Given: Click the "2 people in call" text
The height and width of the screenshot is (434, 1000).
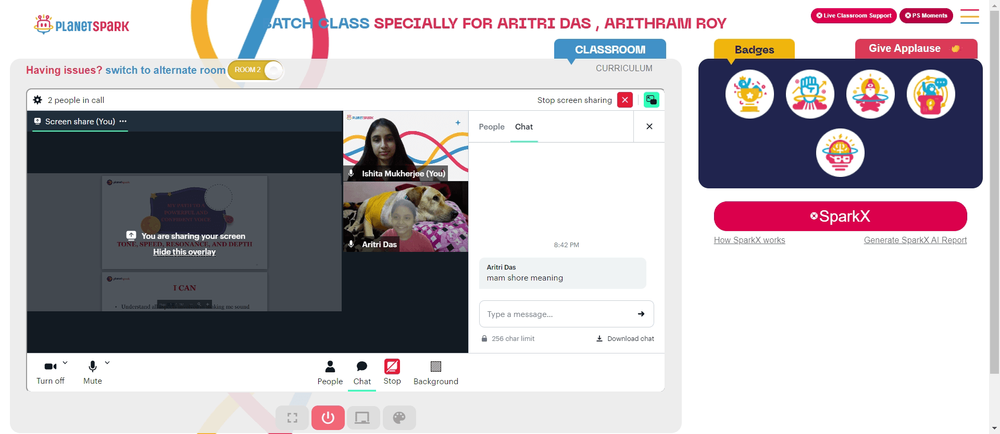Looking at the screenshot, I should tap(76, 100).
